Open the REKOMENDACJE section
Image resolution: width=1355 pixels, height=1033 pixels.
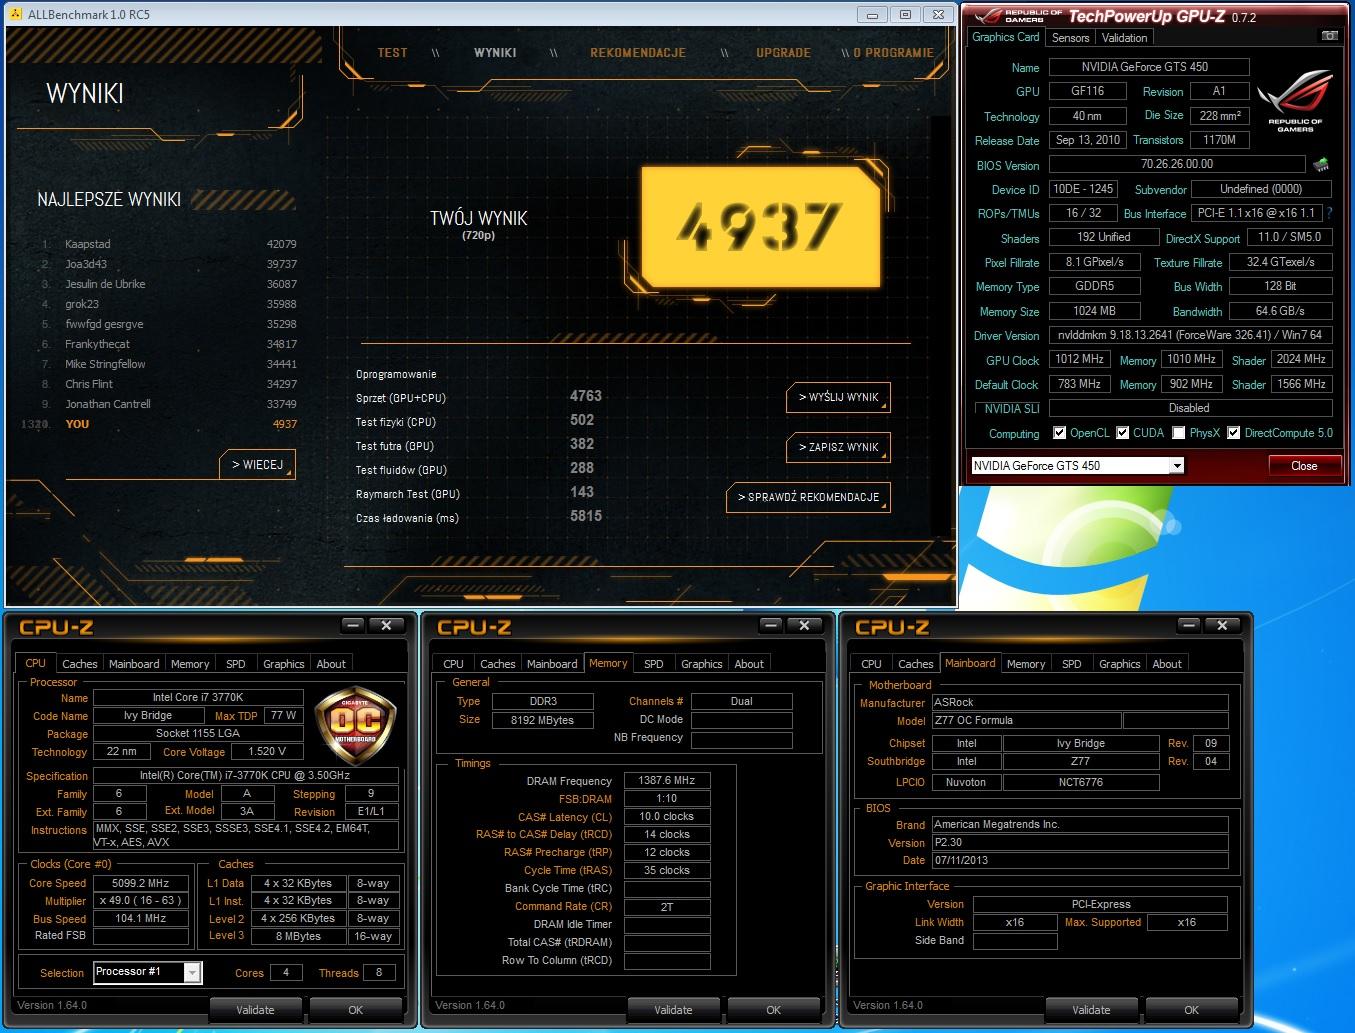638,53
